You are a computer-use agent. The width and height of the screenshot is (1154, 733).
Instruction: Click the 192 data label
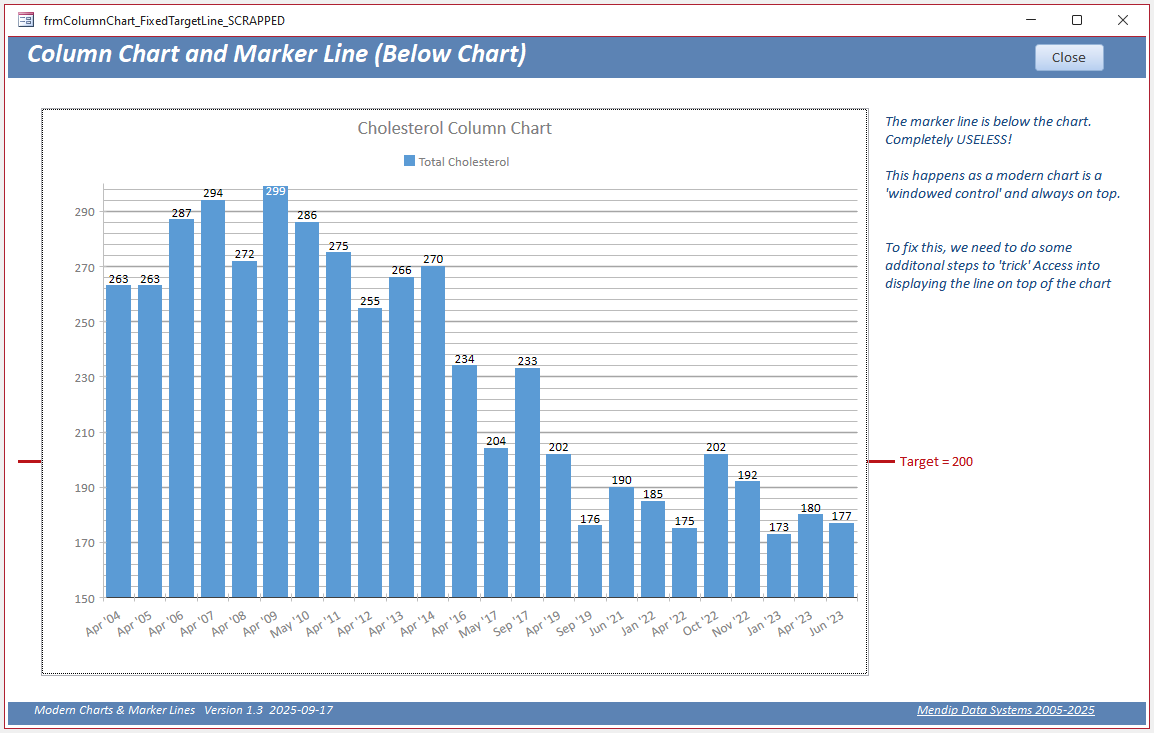(x=748, y=475)
